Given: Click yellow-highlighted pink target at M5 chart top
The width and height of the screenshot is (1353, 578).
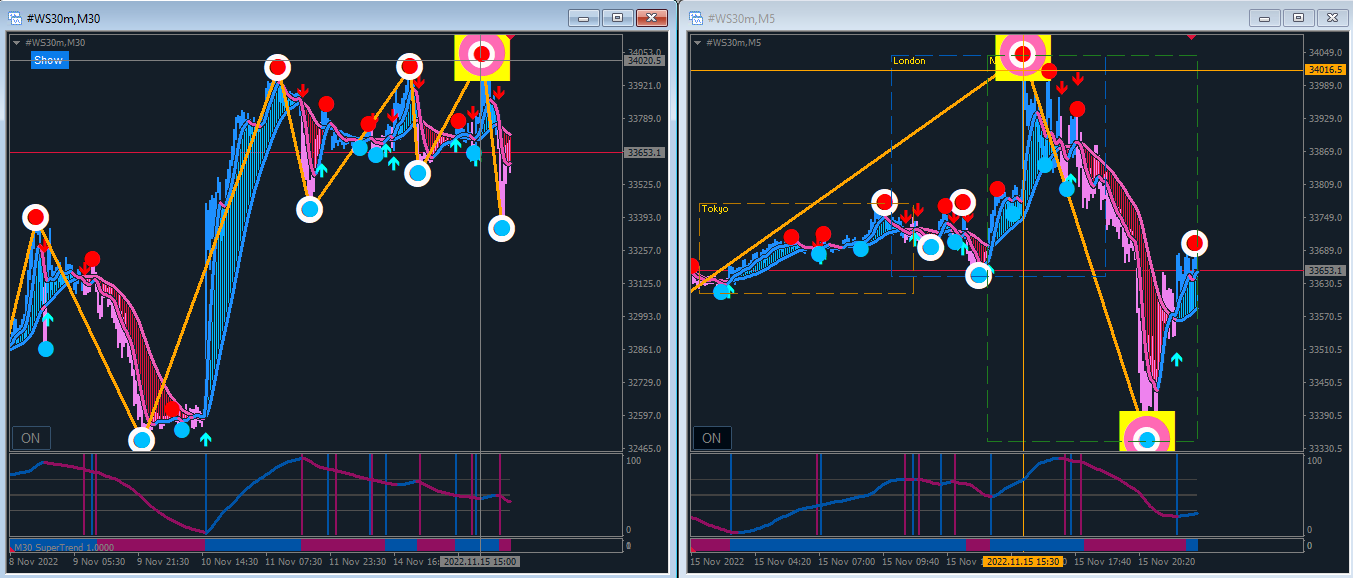Looking at the screenshot, I should click(x=1023, y=56).
